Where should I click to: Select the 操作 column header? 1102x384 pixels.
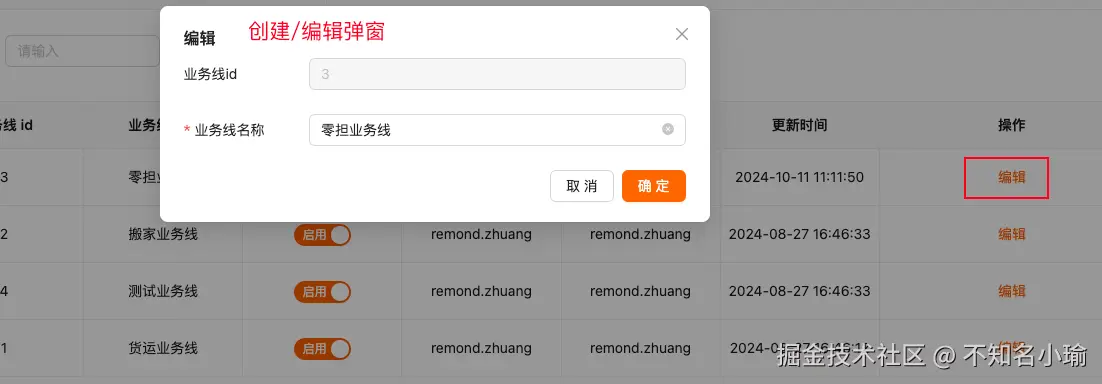click(1011, 125)
